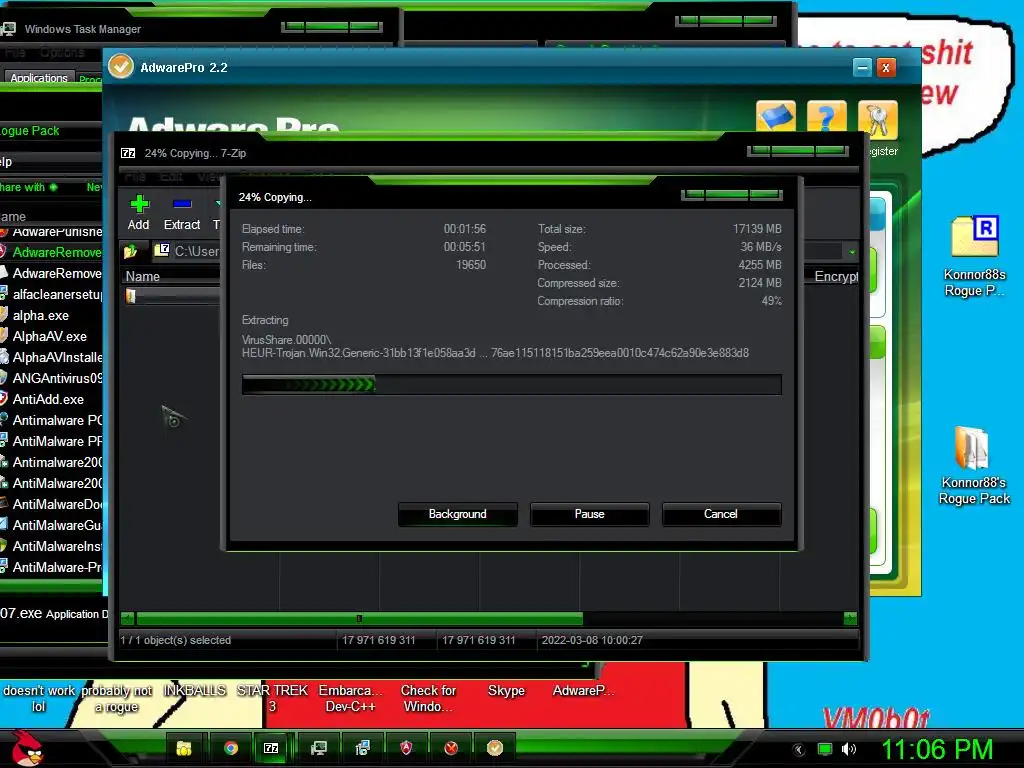The width and height of the screenshot is (1024, 768).
Task: Click the red X circle taskbar icon
Action: (x=451, y=748)
